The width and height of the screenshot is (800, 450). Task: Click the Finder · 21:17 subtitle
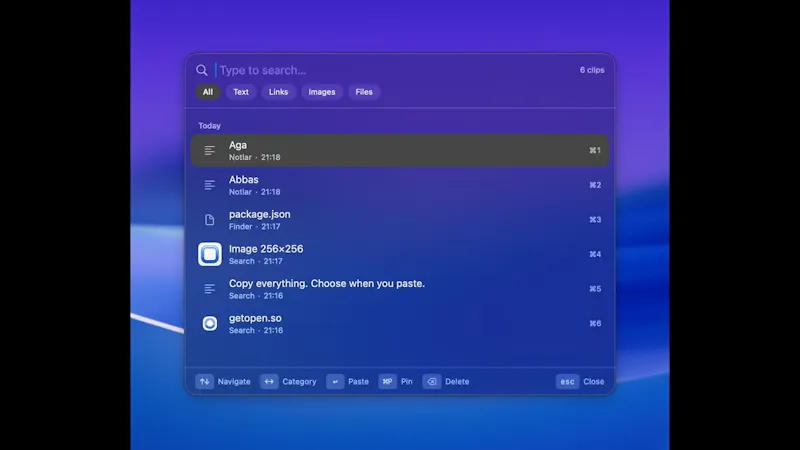(x=255, y=227)
